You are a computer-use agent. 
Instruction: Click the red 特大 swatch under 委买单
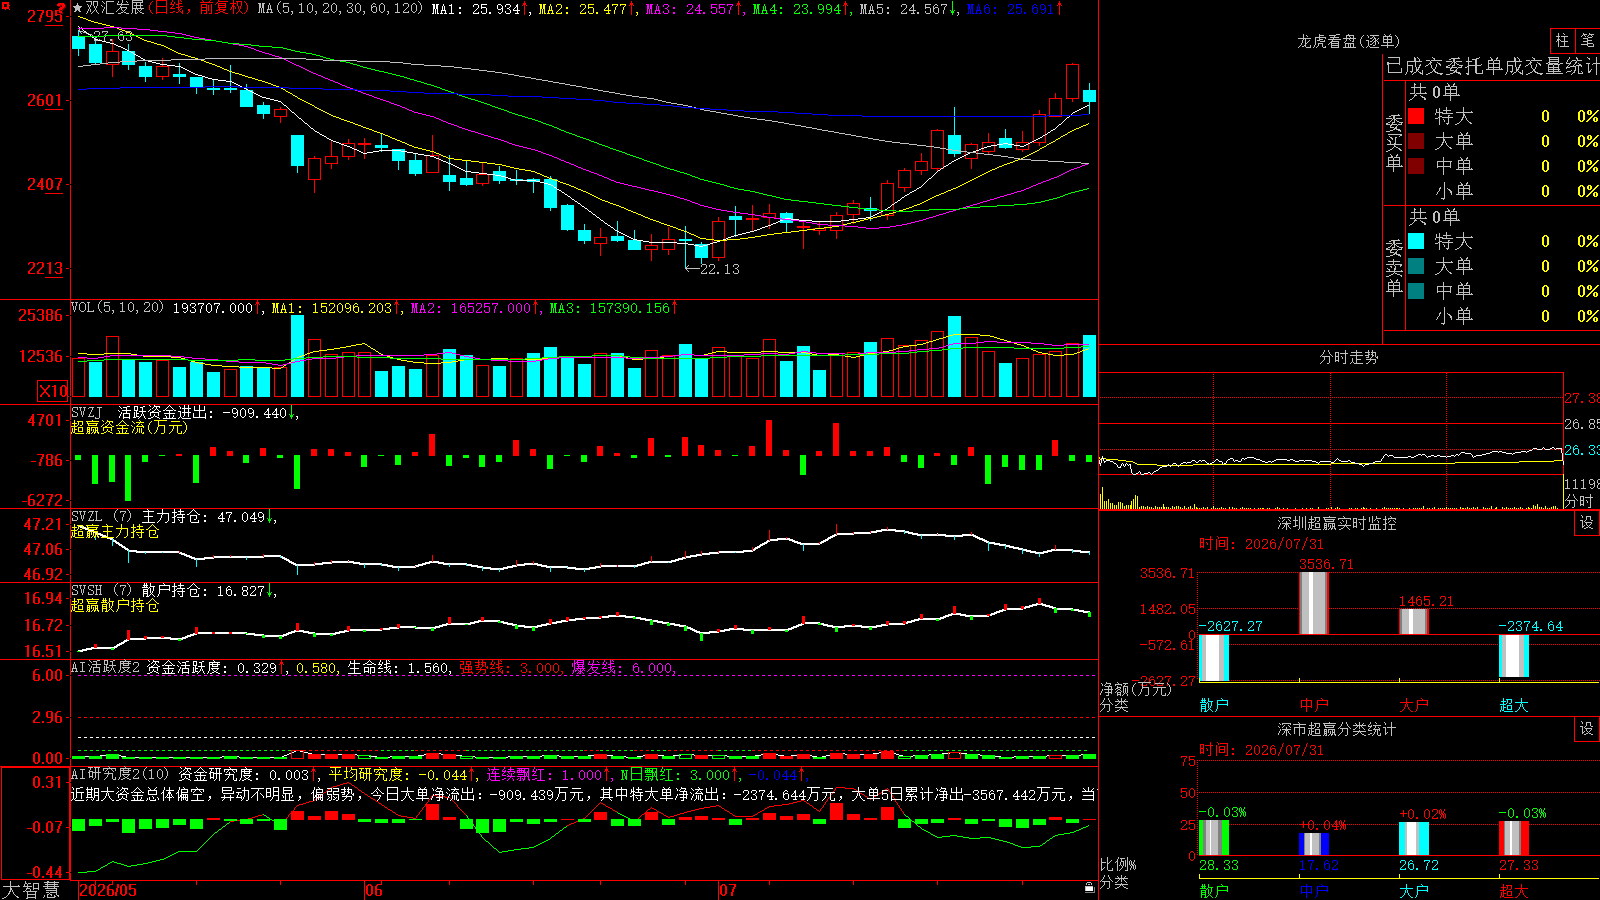(x=1416, y=116)
